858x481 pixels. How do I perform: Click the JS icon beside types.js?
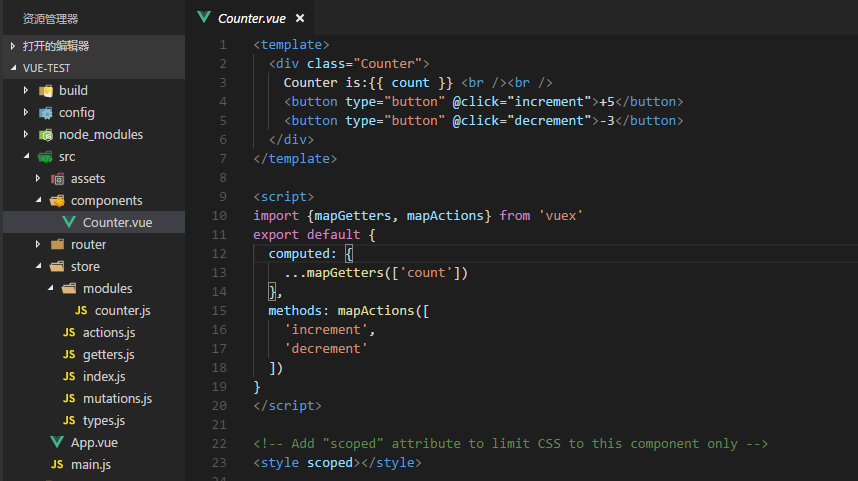[69, 420]
